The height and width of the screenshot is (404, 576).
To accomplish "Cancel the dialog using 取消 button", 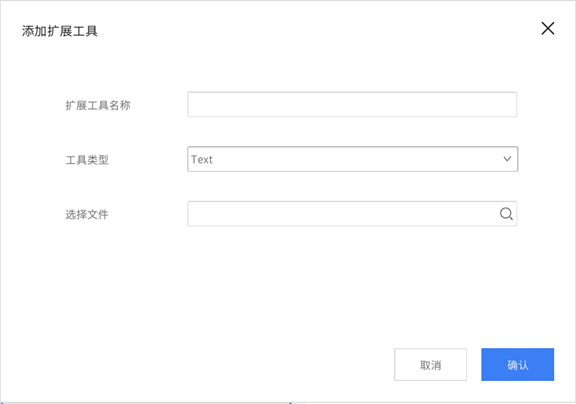I will pyautogui.click(x=430, y=364).
